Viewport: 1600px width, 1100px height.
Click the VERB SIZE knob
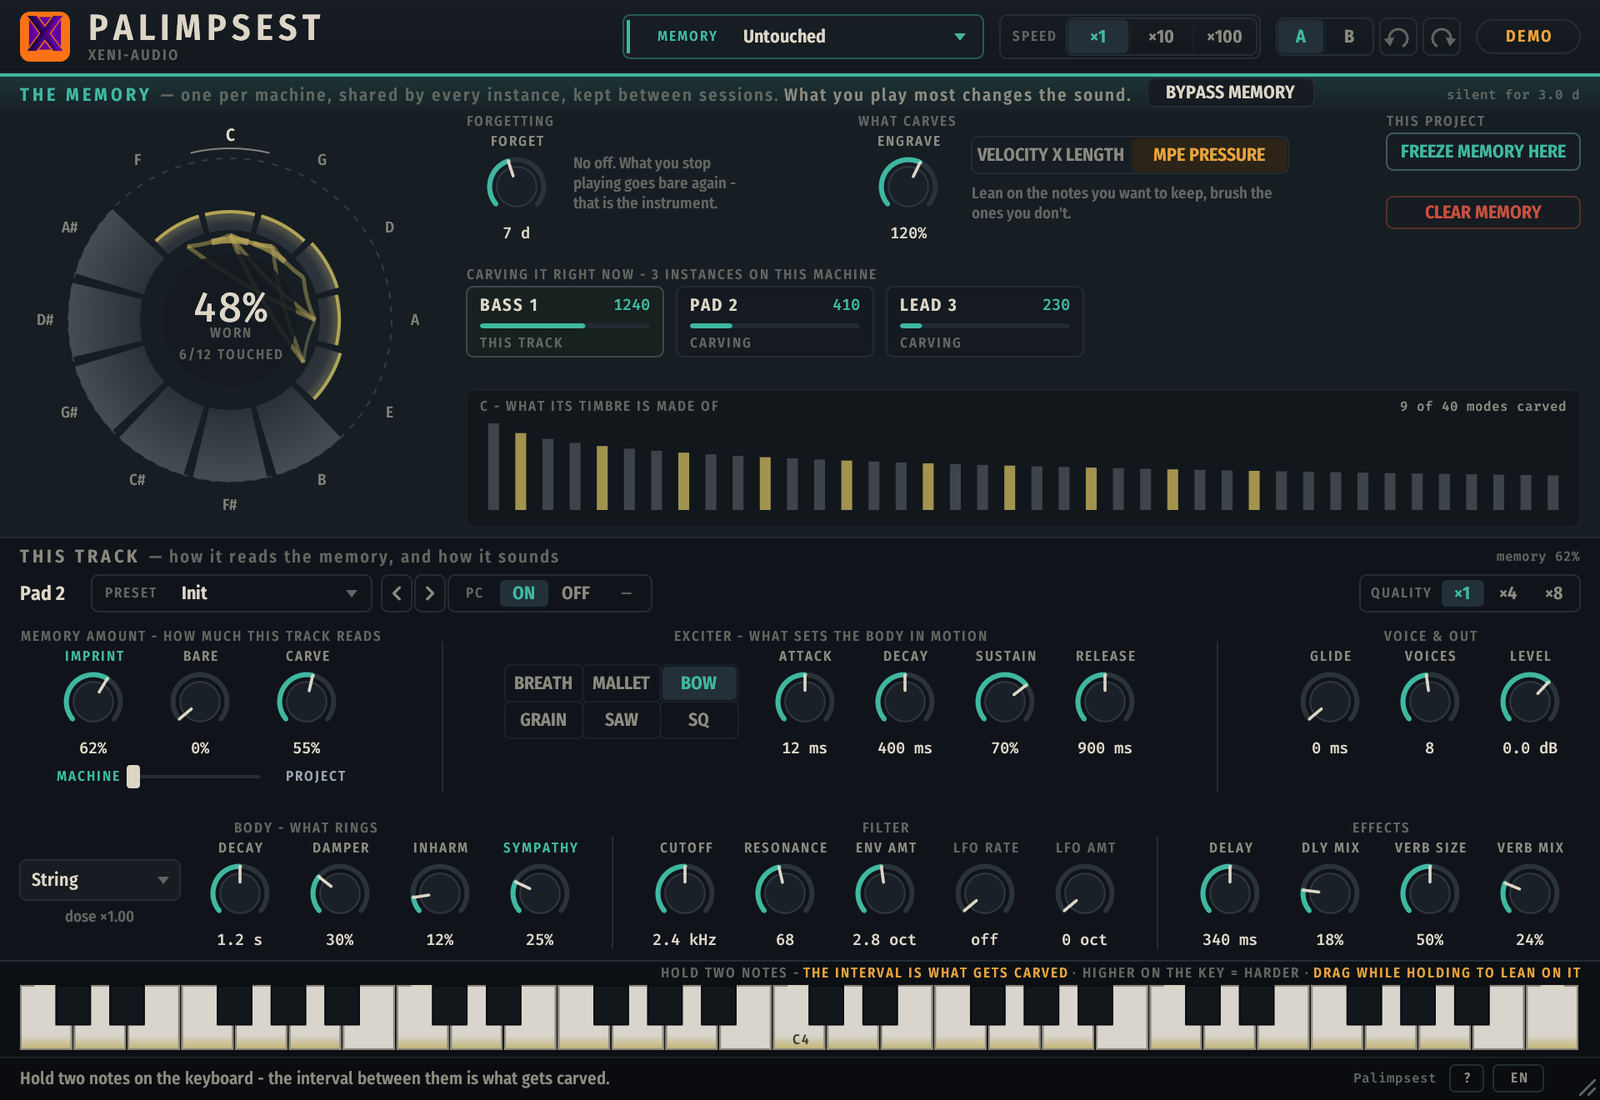[1430, 891]
